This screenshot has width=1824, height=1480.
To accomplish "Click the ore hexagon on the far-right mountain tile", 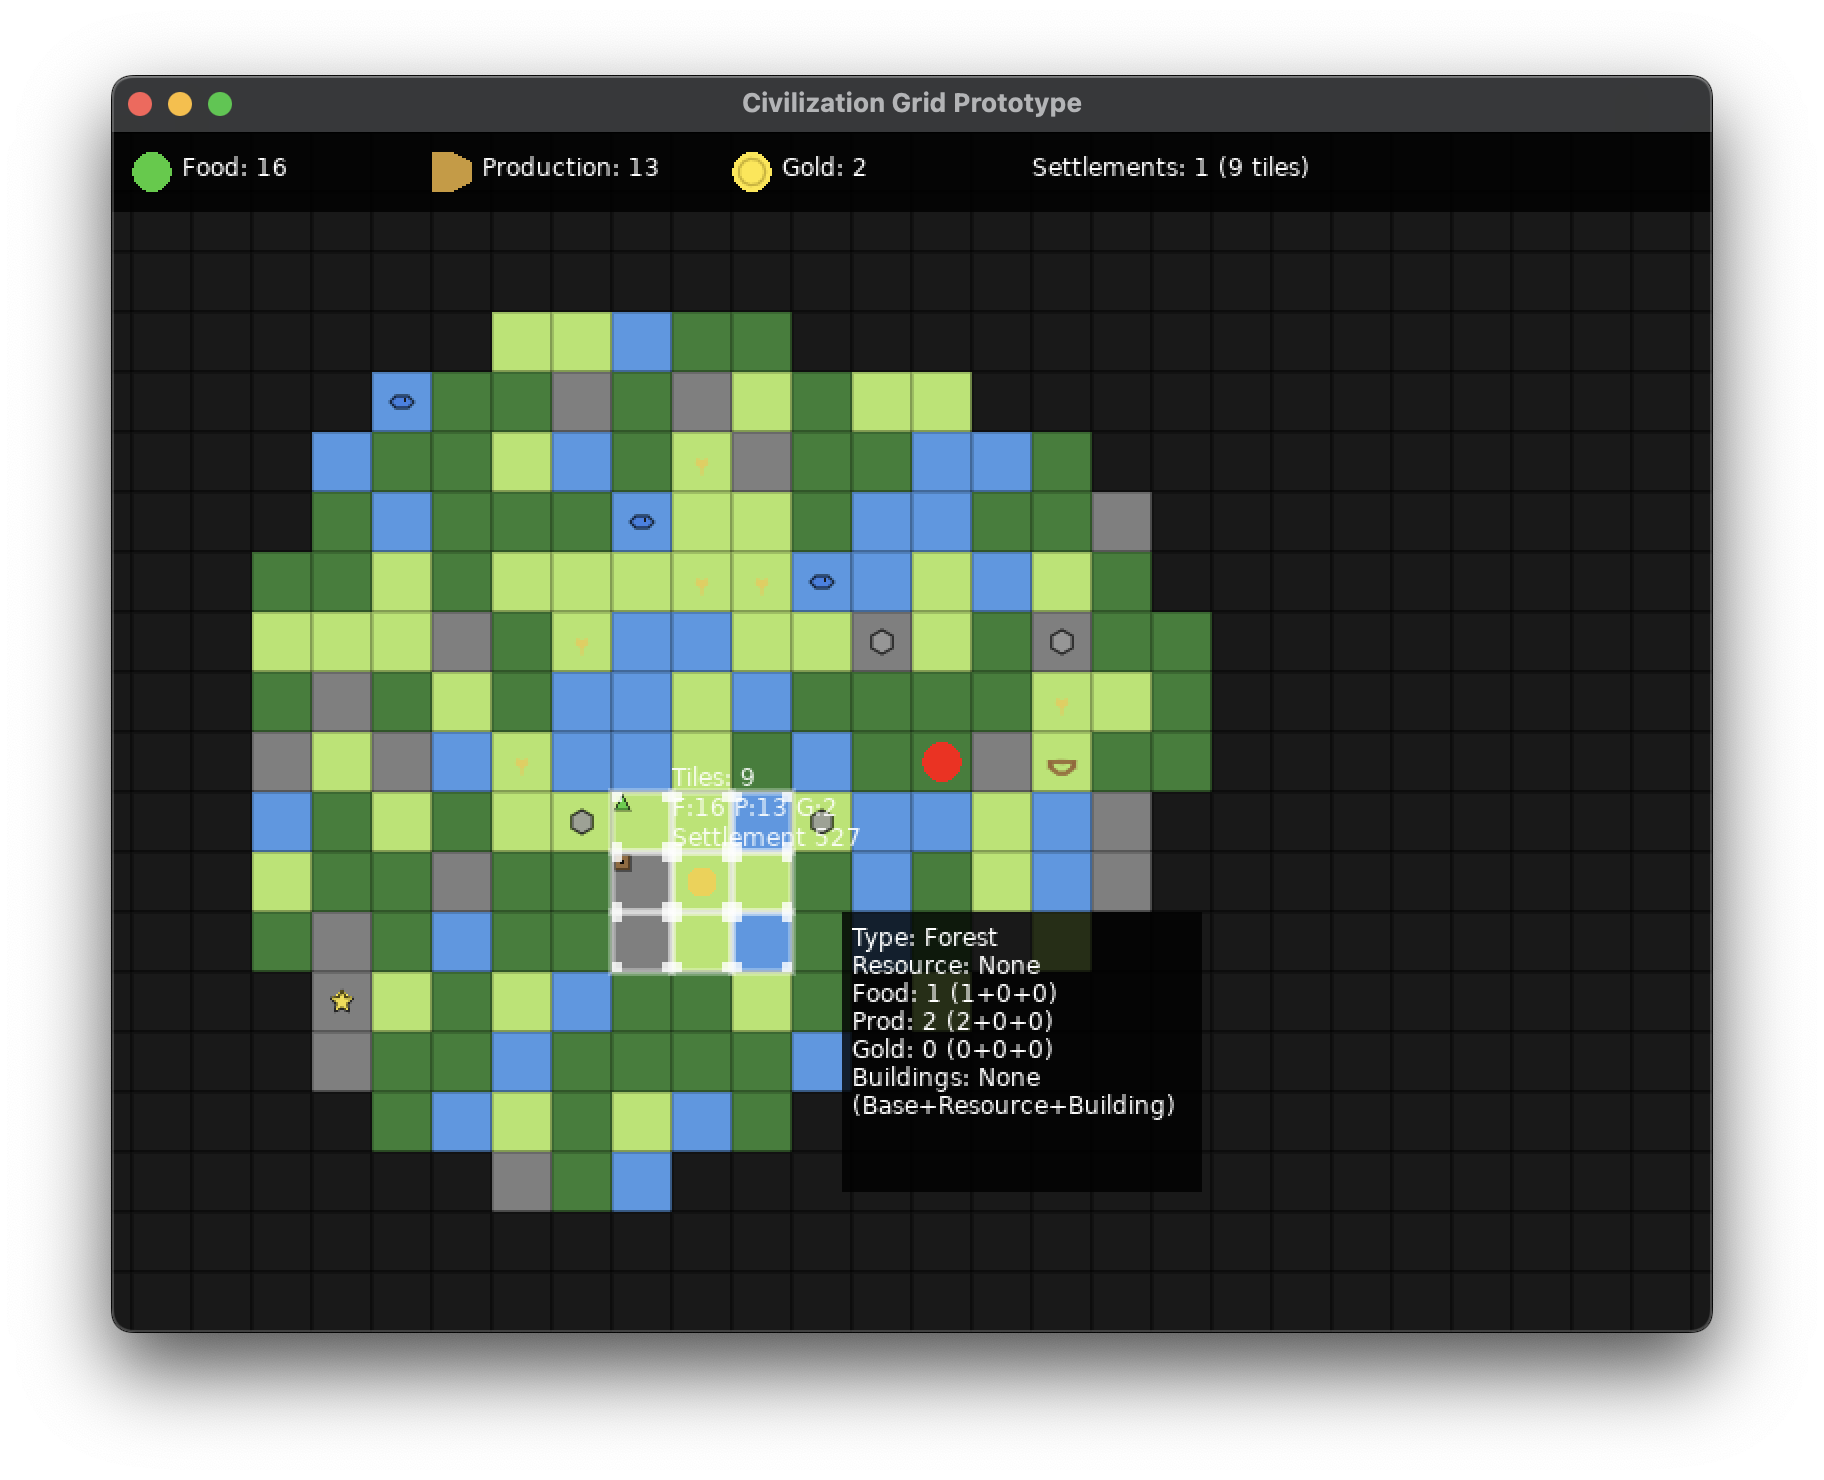I will pos(1061,641).
